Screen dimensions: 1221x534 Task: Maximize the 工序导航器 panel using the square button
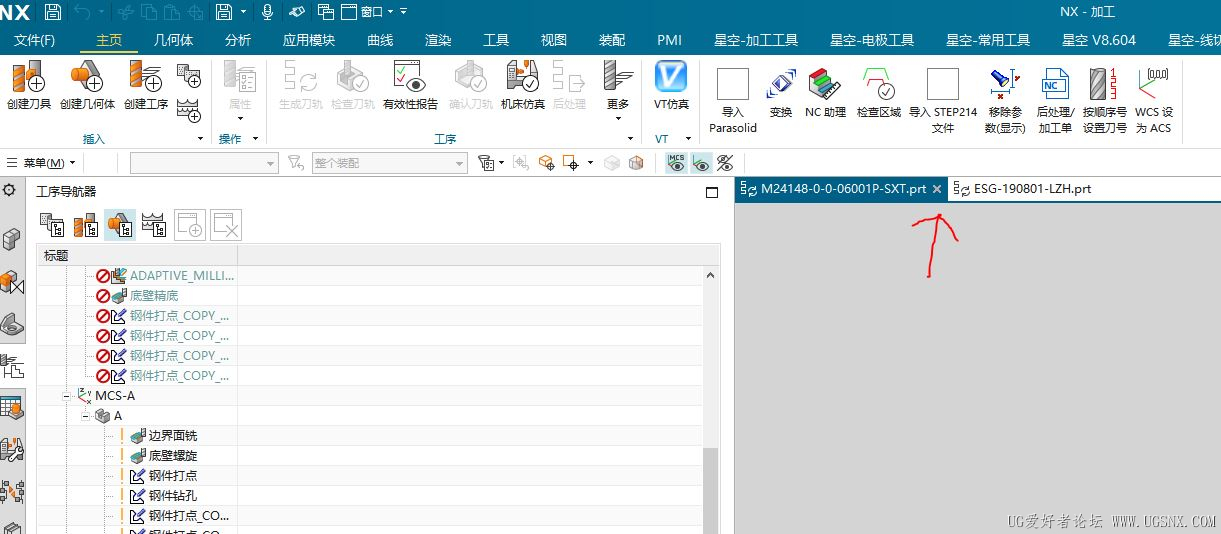(x=712, y=193)
